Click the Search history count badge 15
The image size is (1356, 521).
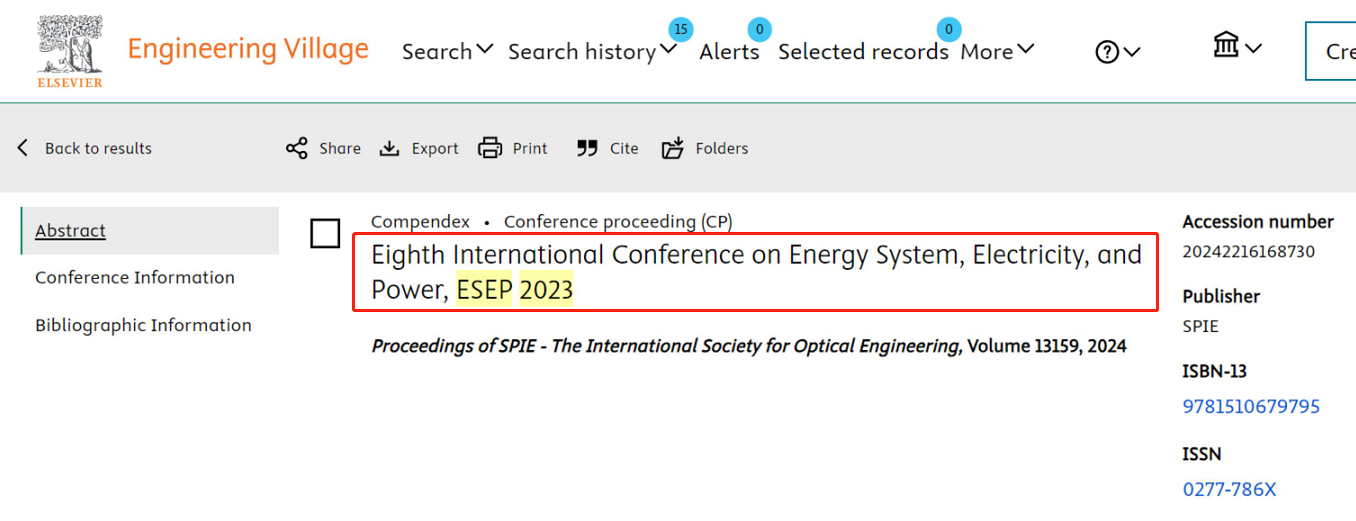pos(681,29)
